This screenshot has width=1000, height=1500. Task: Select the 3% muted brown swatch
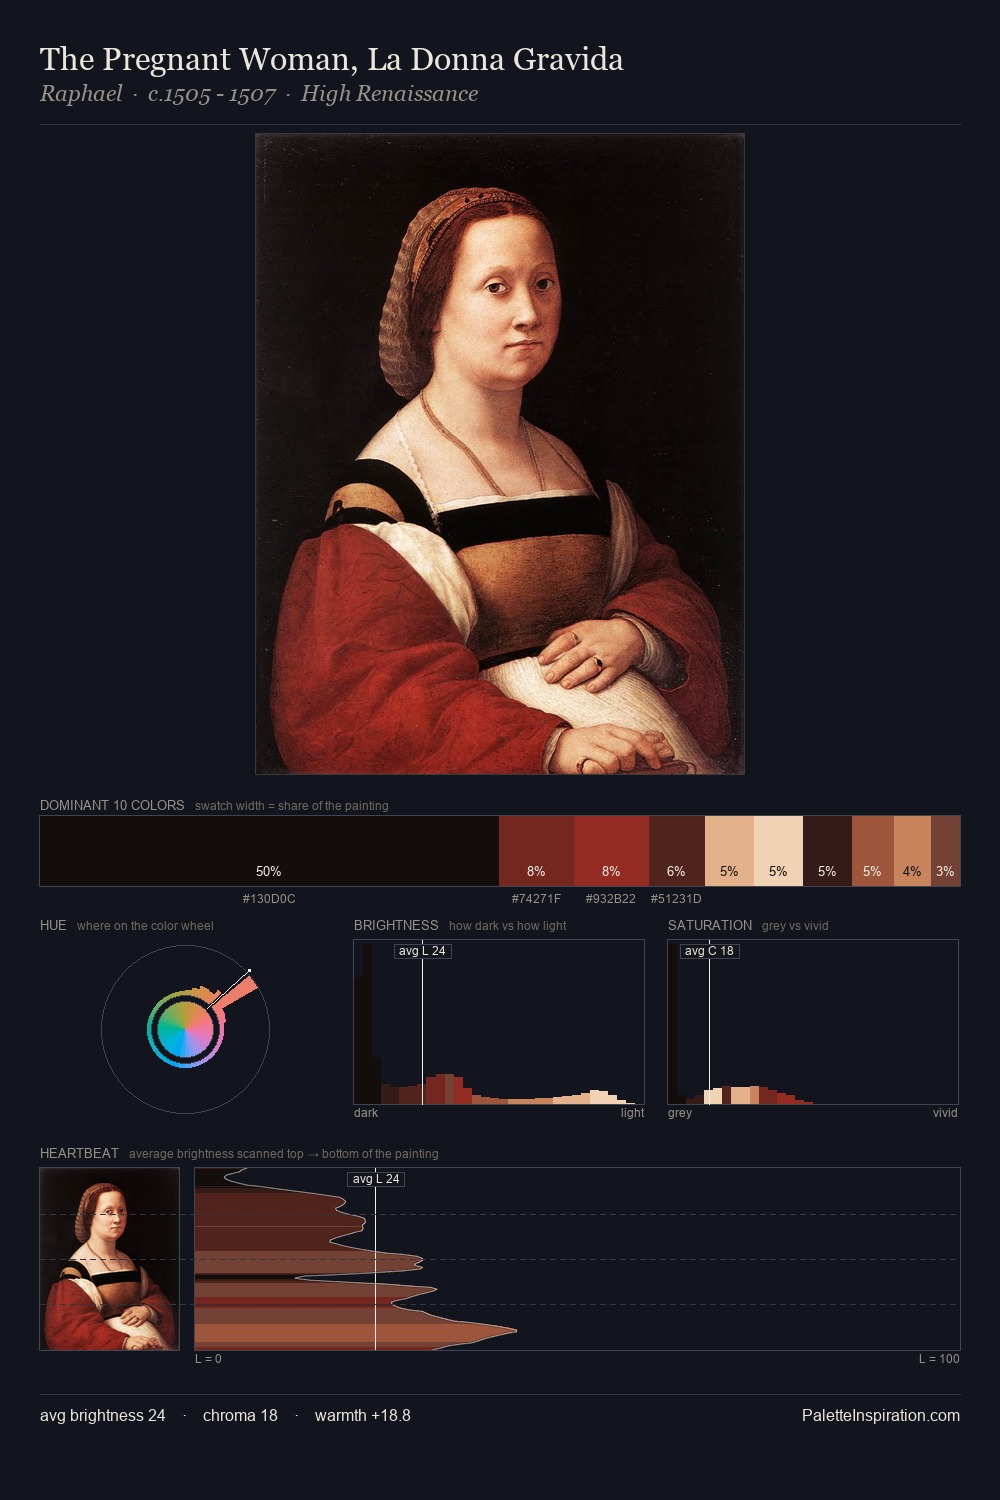pyautogui.click(x=945, y=851)
